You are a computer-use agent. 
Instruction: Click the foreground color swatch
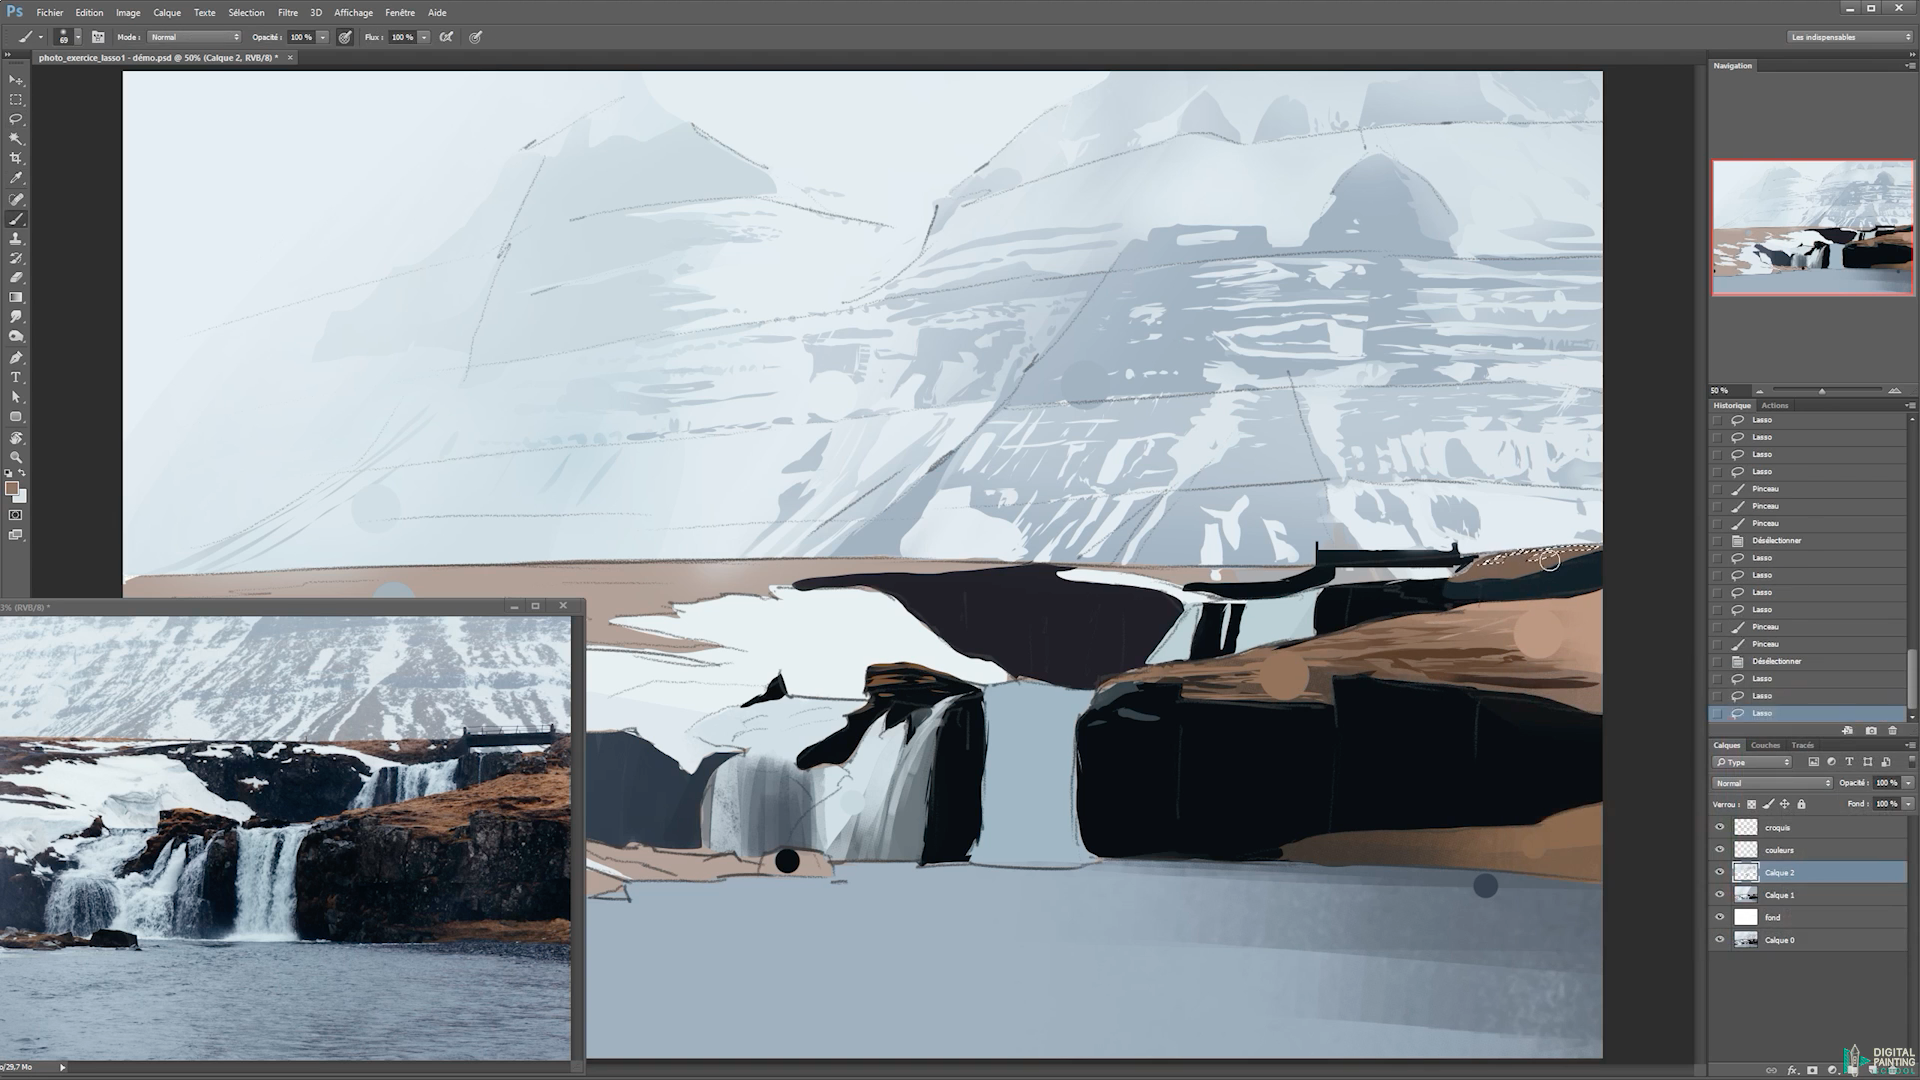[x=11, y=488]
